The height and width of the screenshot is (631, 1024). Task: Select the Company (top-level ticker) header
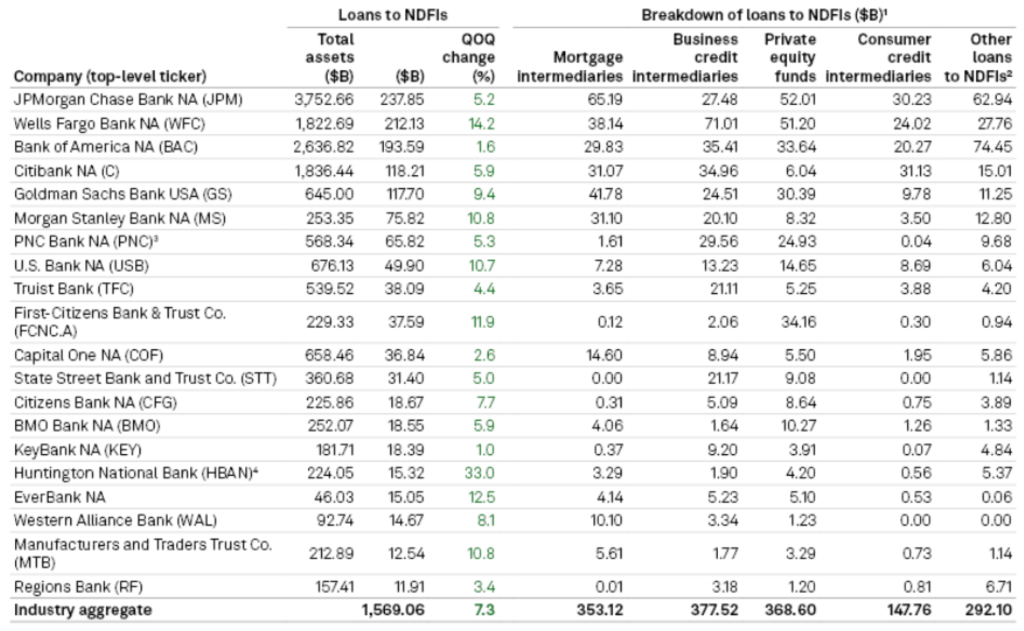coord(109,76)
